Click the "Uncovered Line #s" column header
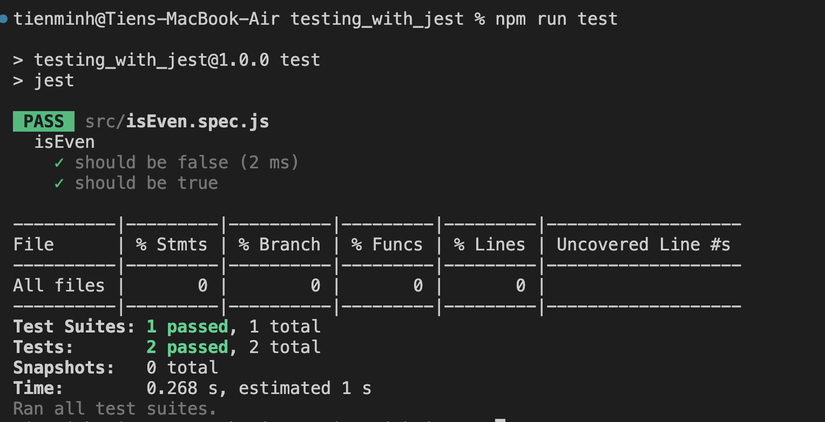 click(643, 244)
